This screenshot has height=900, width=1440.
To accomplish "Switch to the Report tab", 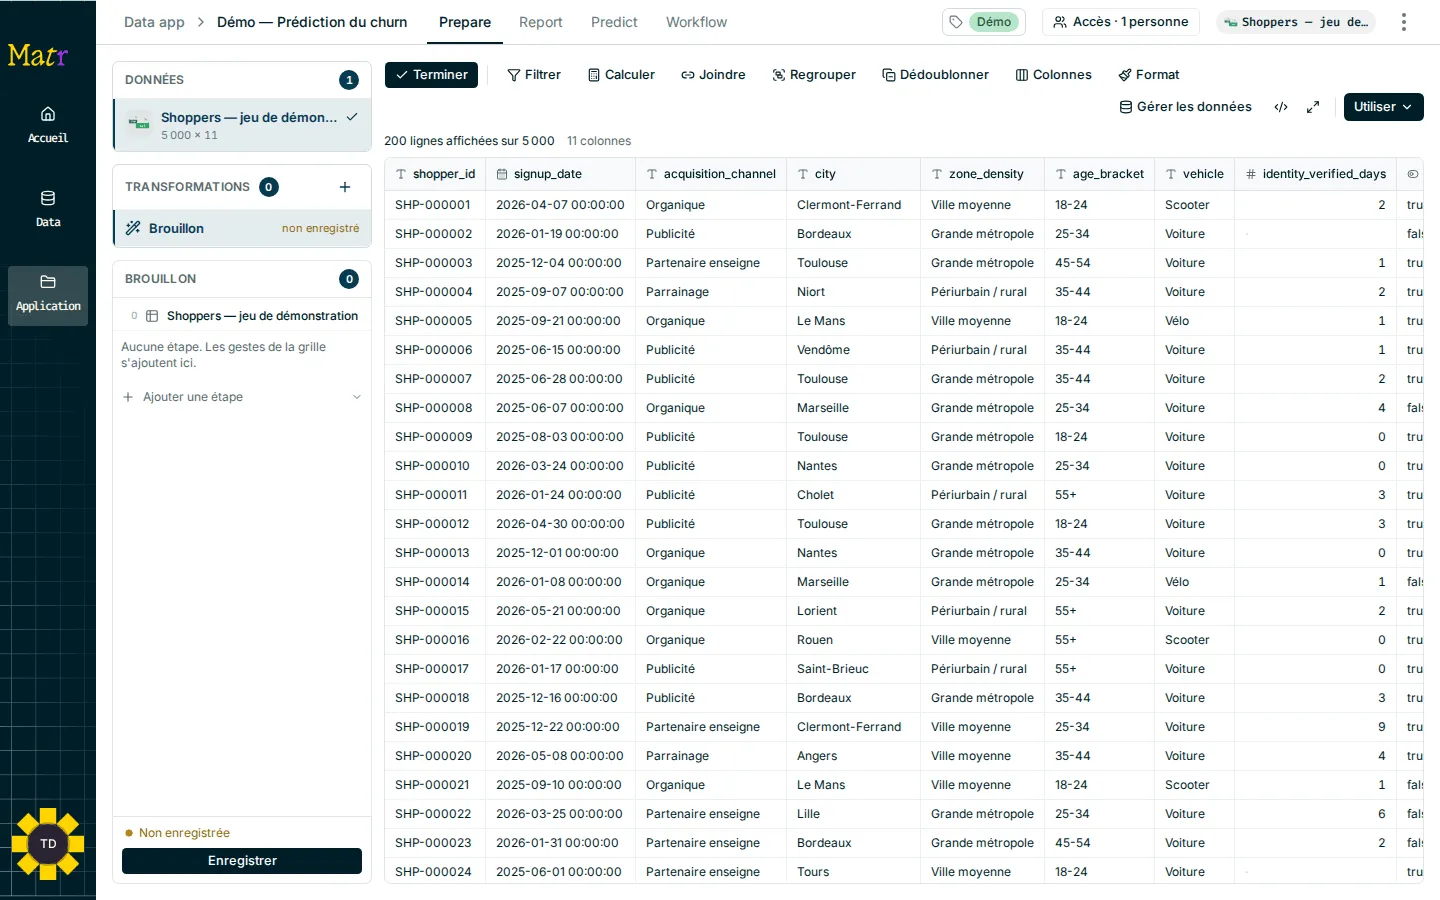I will click(x=540, y=22).
